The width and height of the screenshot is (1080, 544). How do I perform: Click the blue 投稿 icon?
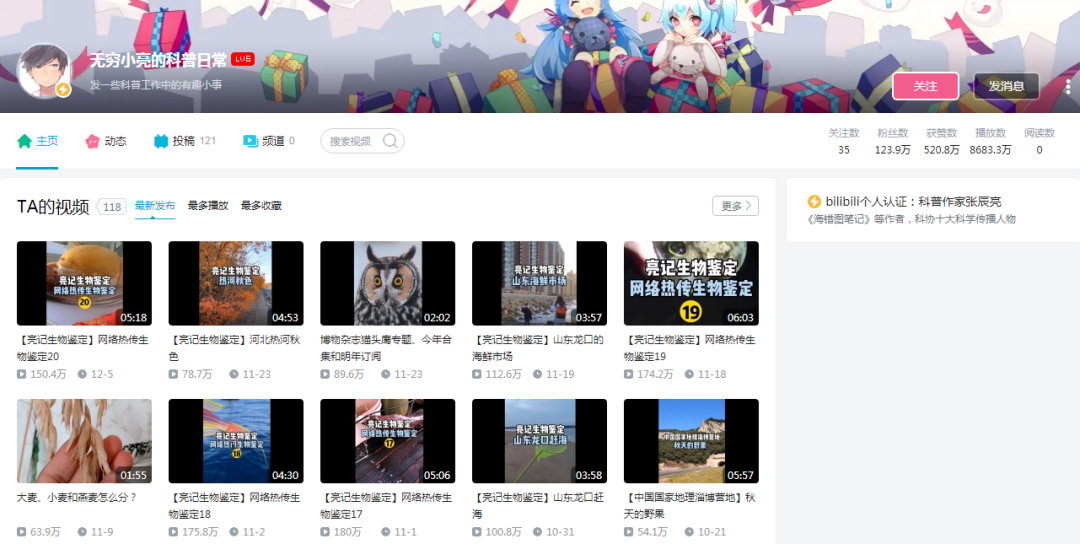[x=160, y=141]
